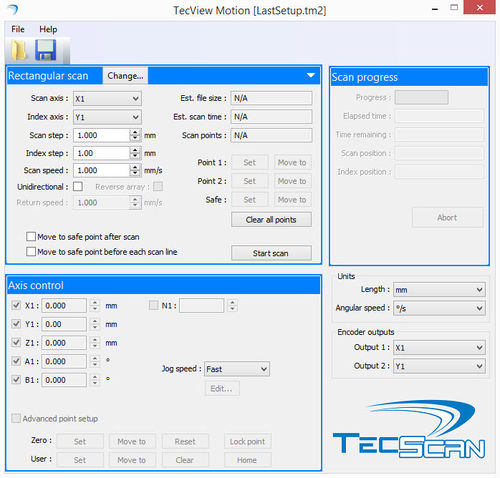Click the Scan speed value field
The height and width of the screenshot is (478, 500).
coord(101,170)
